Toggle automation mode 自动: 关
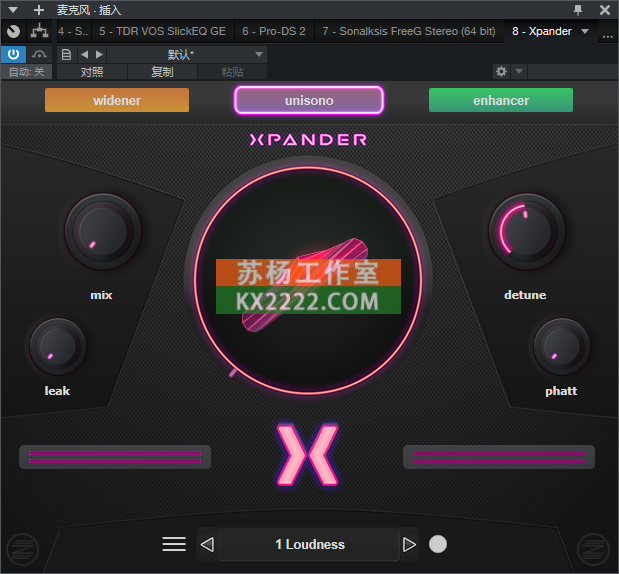The height and width of the screenshot is (574, 619). pyautogui.click(x=26, y=72)
